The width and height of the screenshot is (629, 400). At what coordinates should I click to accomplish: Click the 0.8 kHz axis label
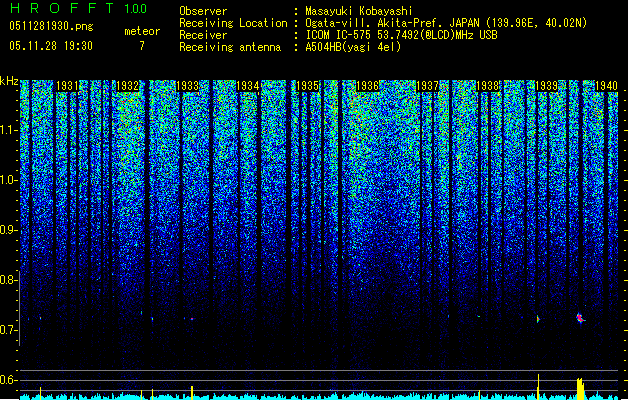pos(9,280)
